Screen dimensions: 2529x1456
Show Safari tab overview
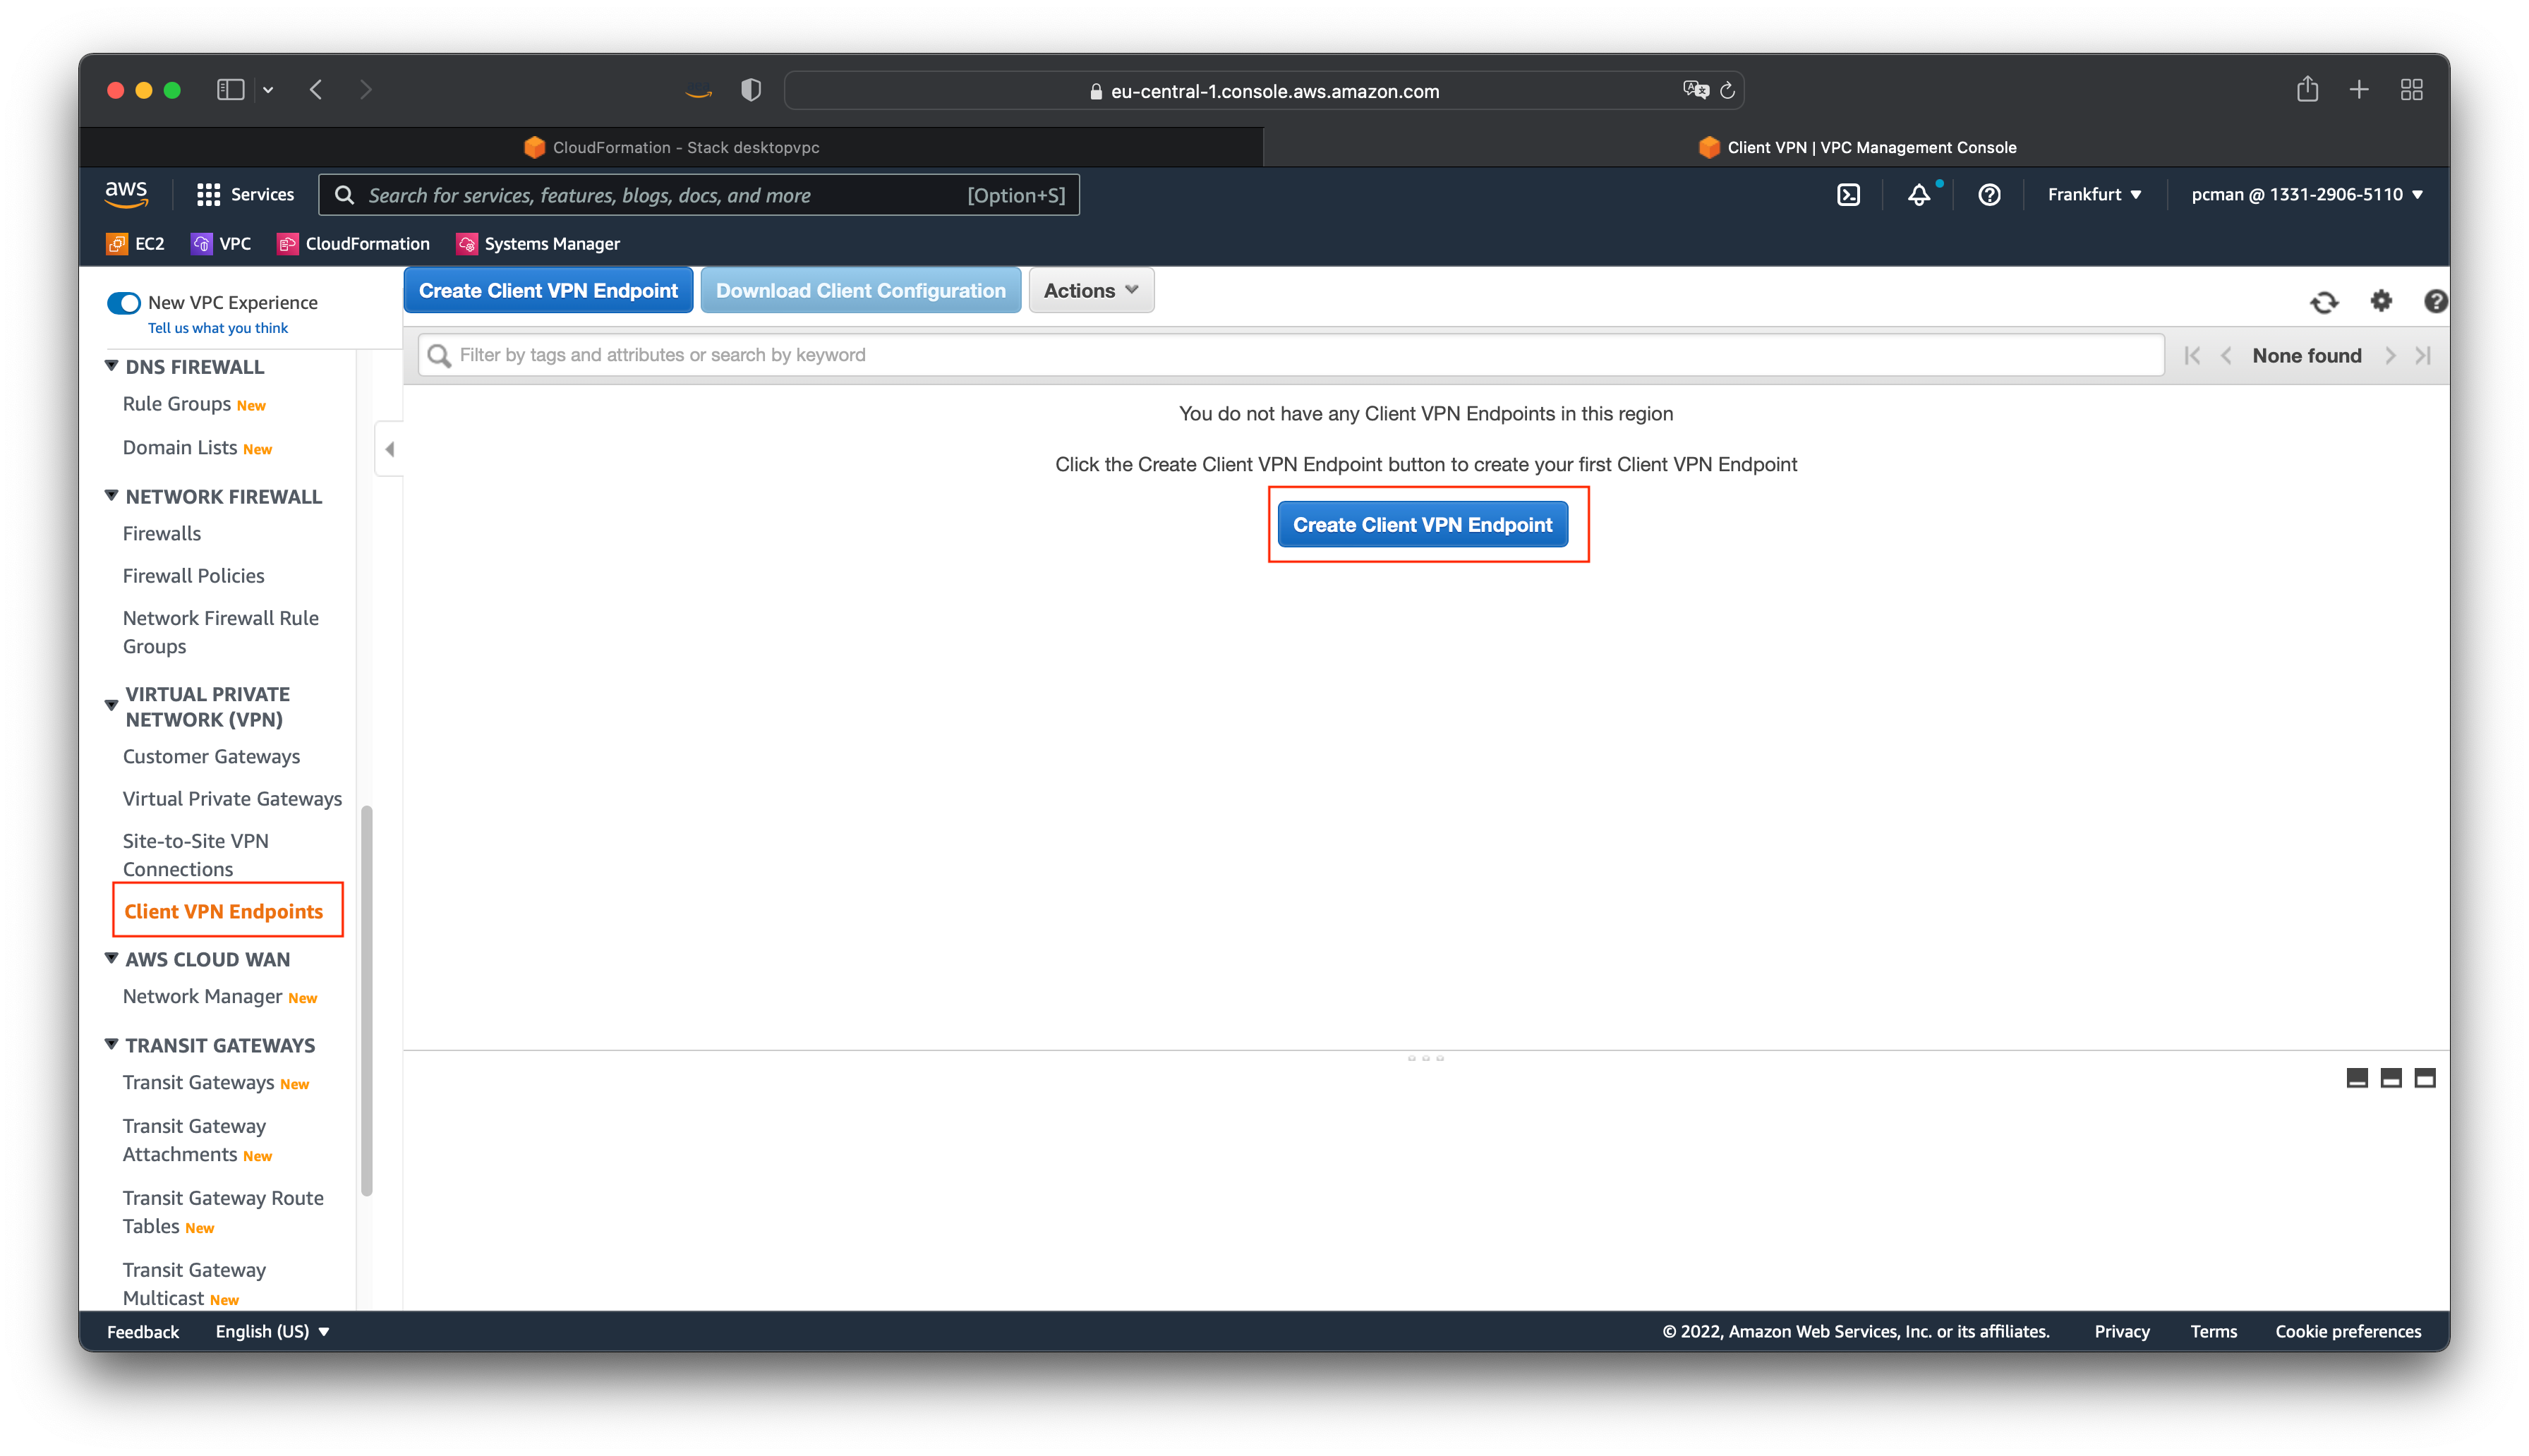click(2411, 90)
